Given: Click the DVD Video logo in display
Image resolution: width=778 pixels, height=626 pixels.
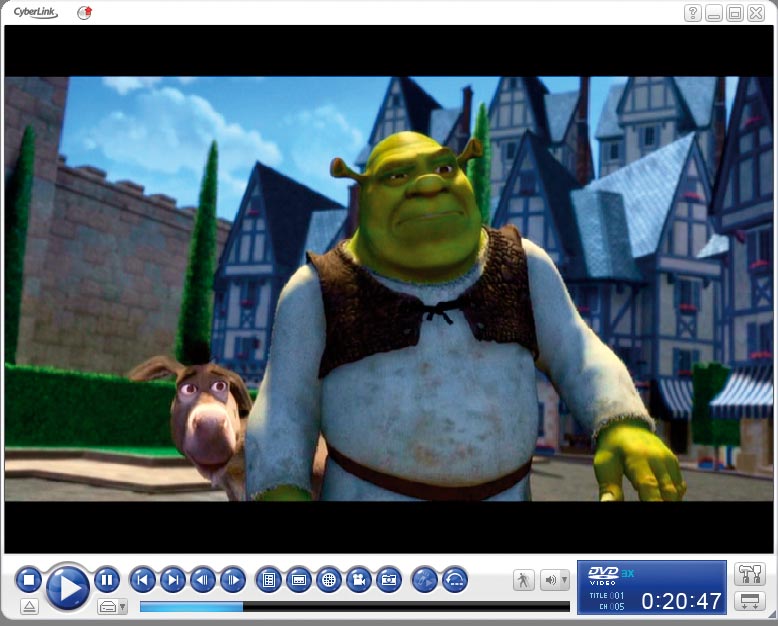Looking at the screenshot, I should point(603,575).
